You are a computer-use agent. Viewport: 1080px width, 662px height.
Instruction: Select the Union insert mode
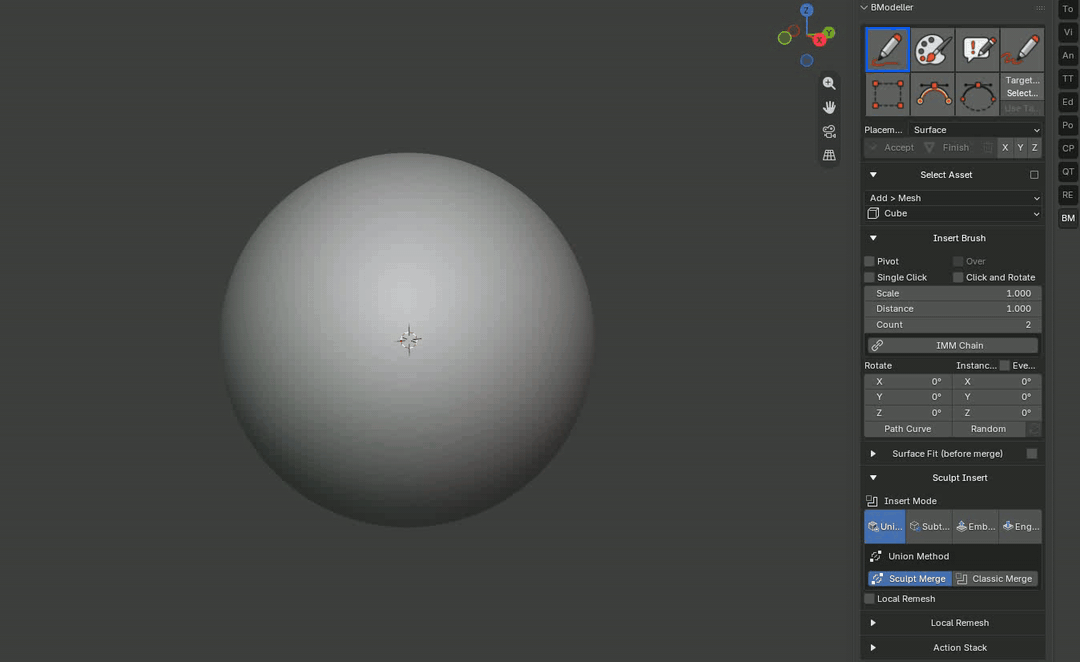click(885, 526)
